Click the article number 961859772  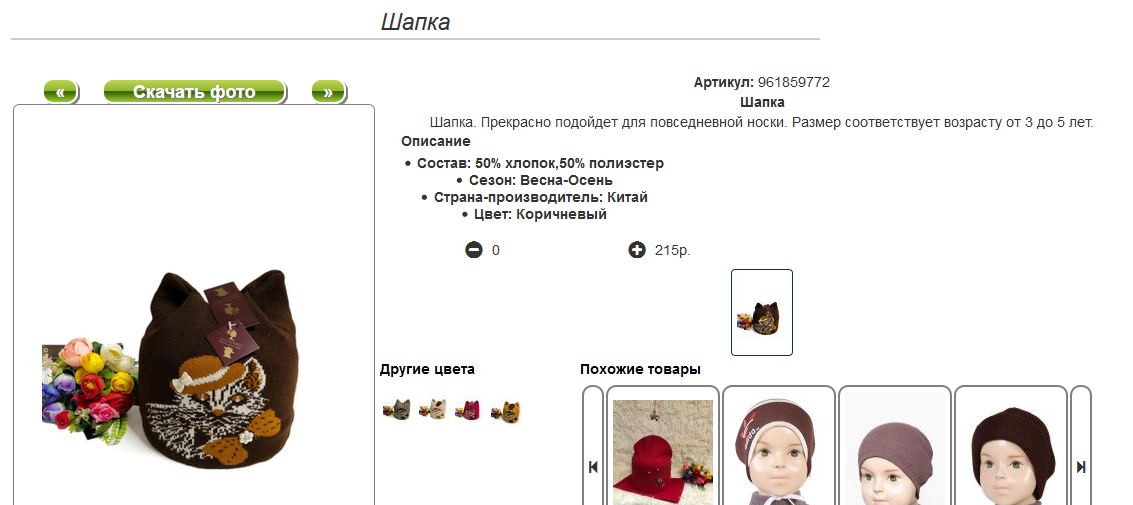[793, 82]
